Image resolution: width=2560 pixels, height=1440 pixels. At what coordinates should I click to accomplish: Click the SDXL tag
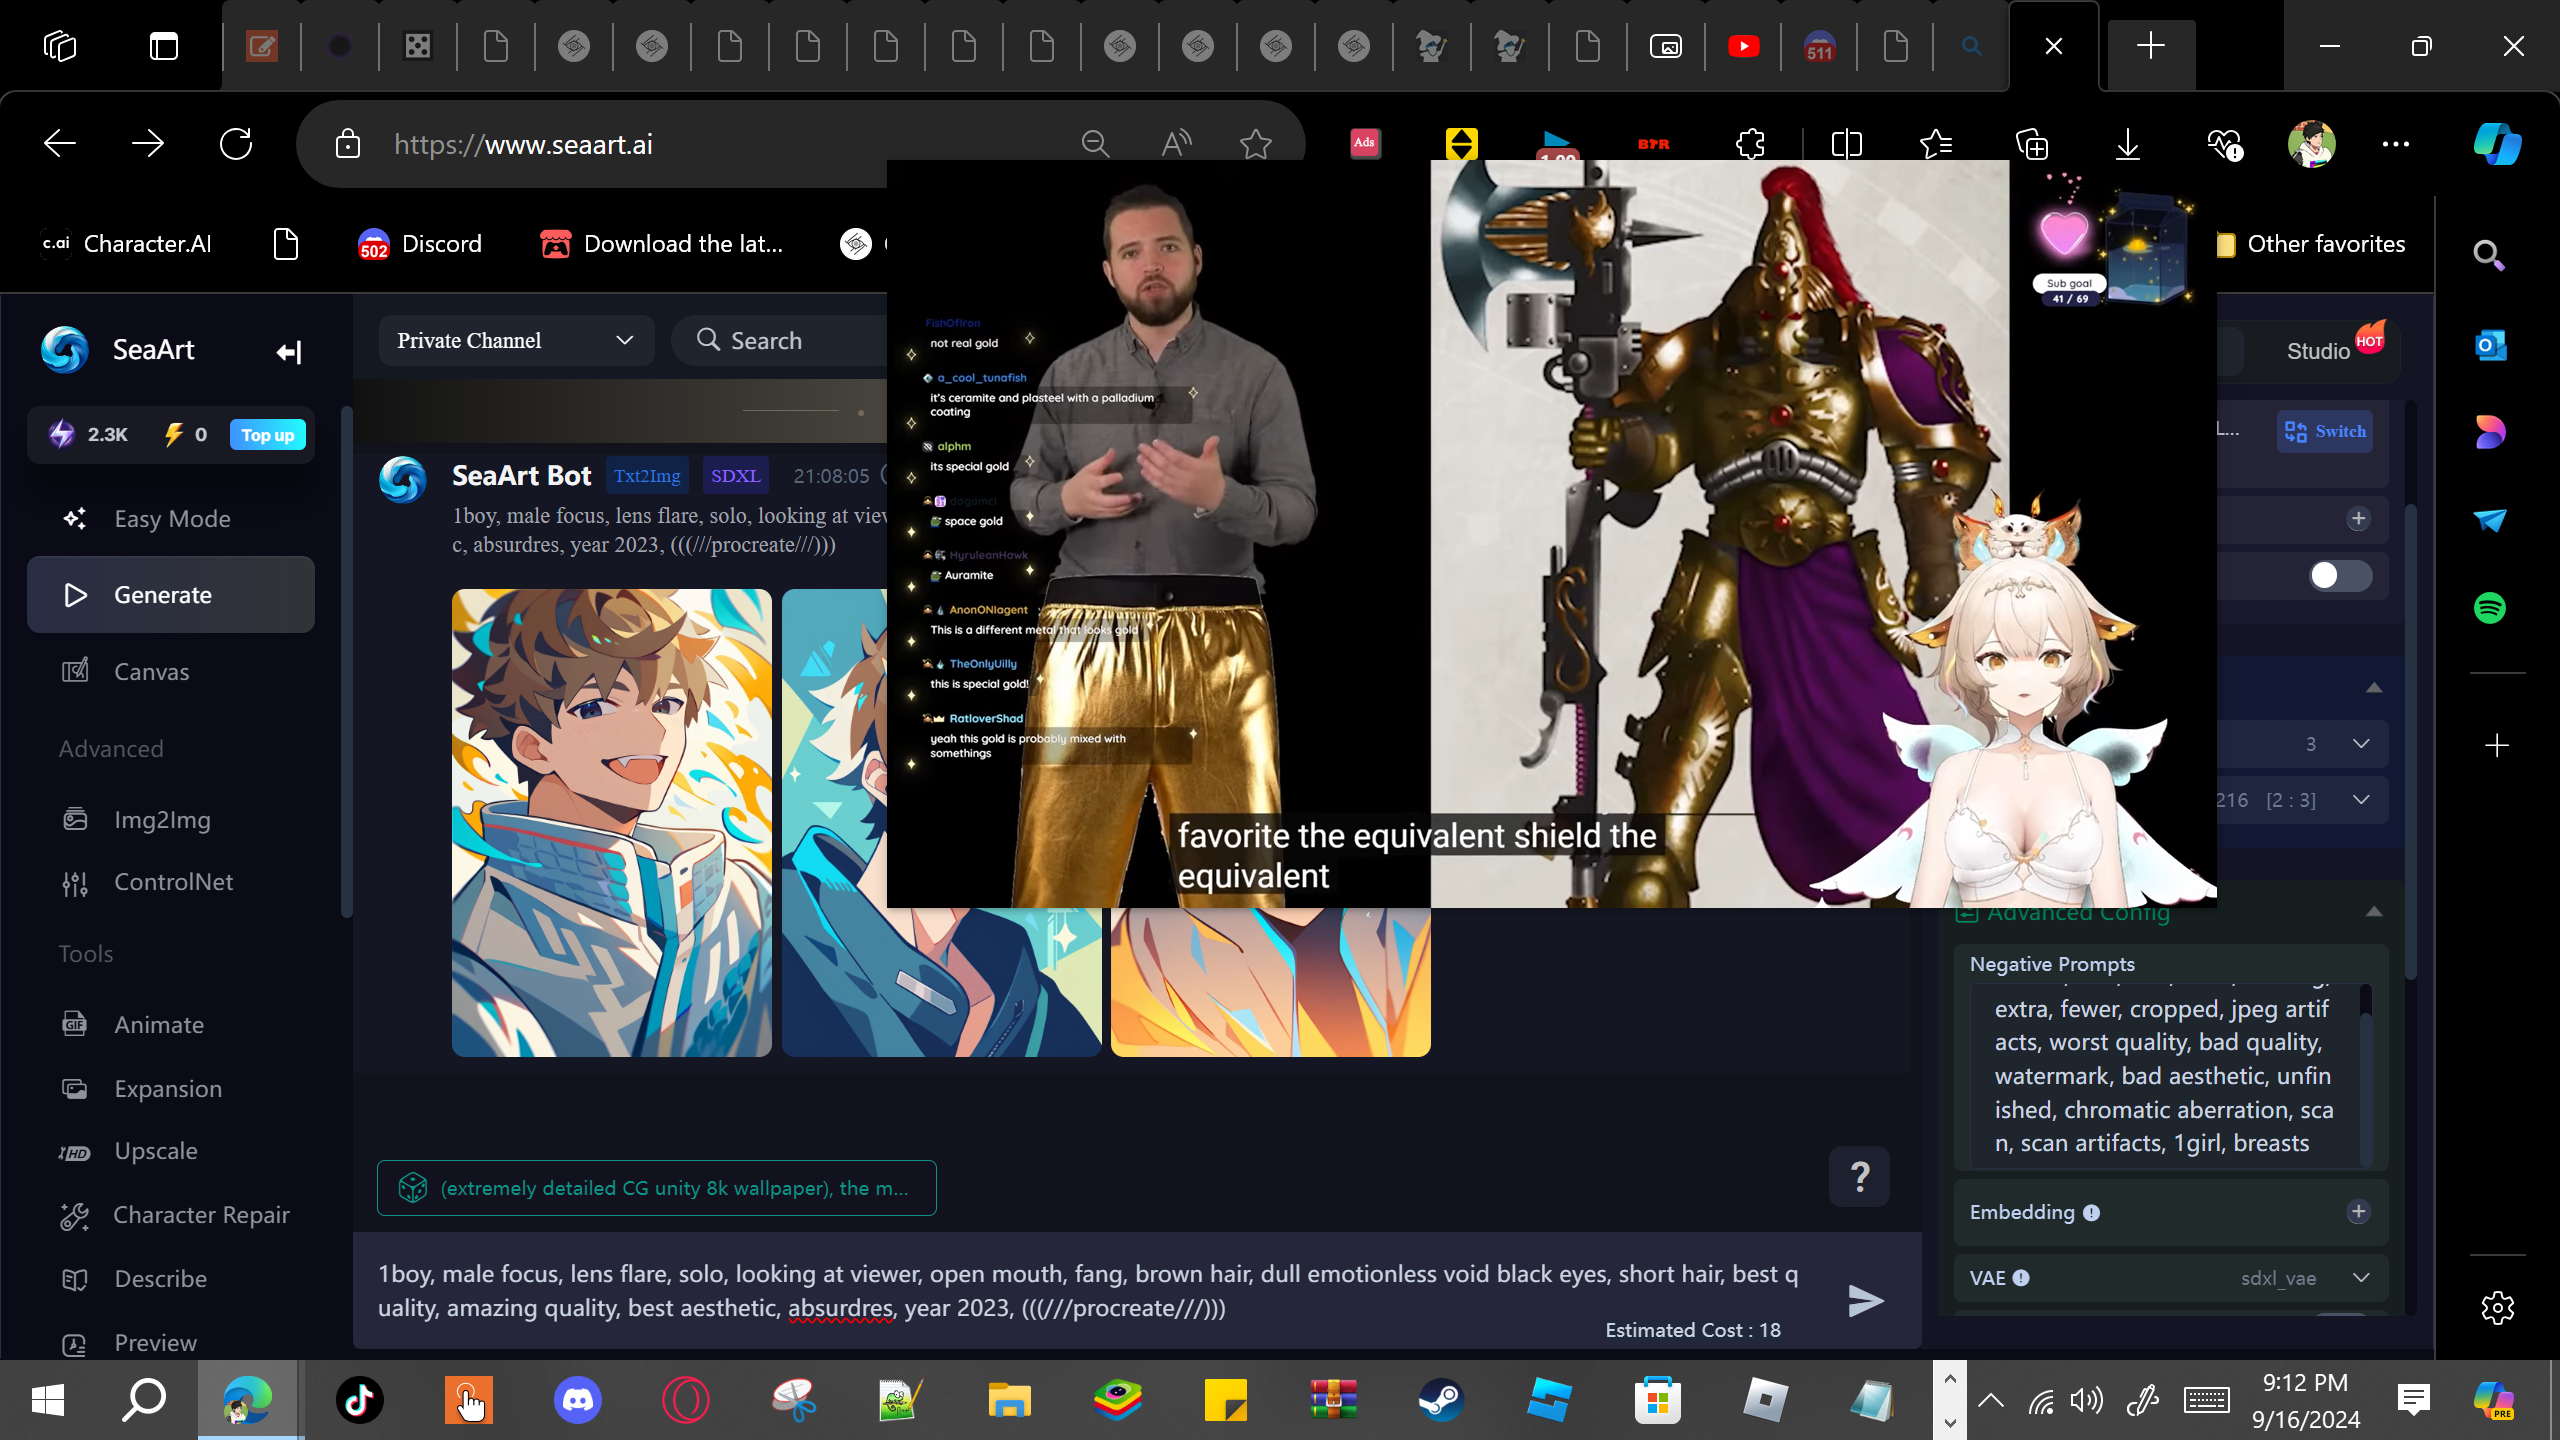[735, 476]
